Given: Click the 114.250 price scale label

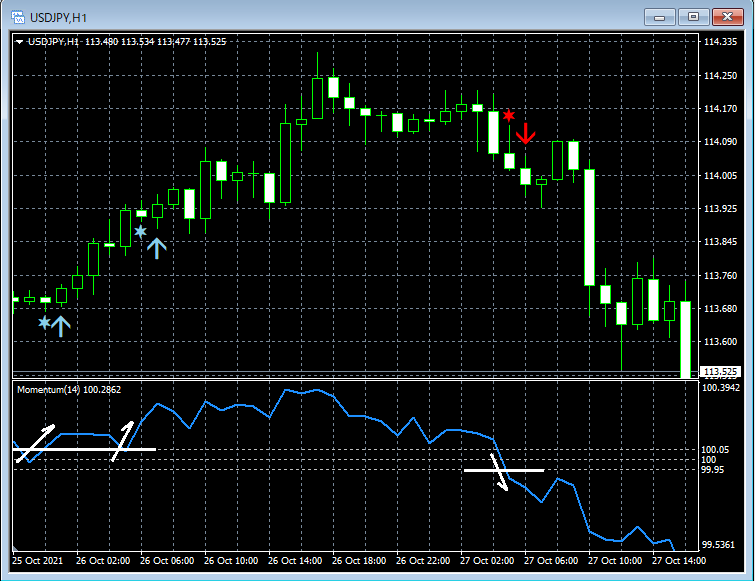Looking at the screenshot, I should (x=720, y=76).
